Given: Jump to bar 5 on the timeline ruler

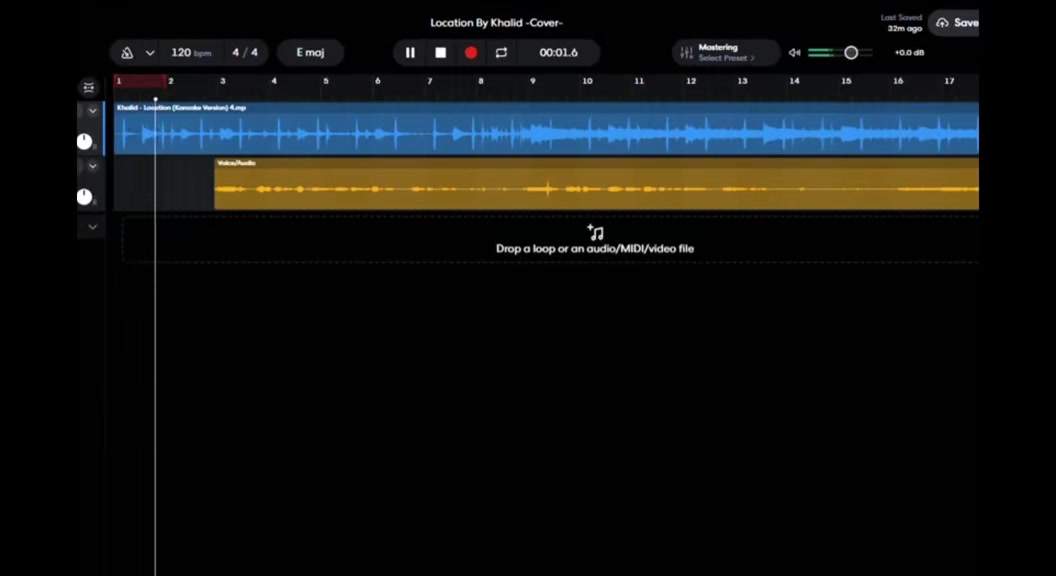Looking at the screenshot, I should (x=326, y=81).
